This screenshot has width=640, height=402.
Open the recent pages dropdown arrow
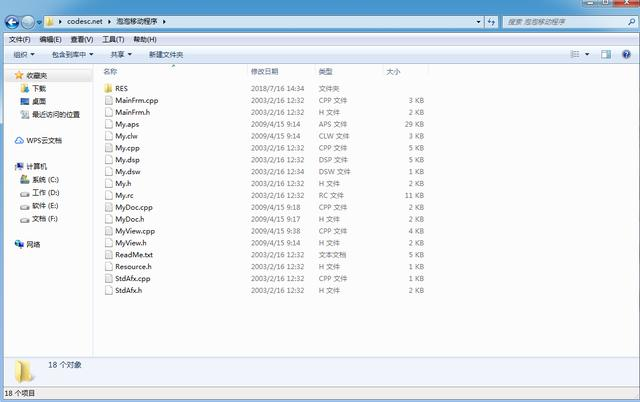pos(39,22)
